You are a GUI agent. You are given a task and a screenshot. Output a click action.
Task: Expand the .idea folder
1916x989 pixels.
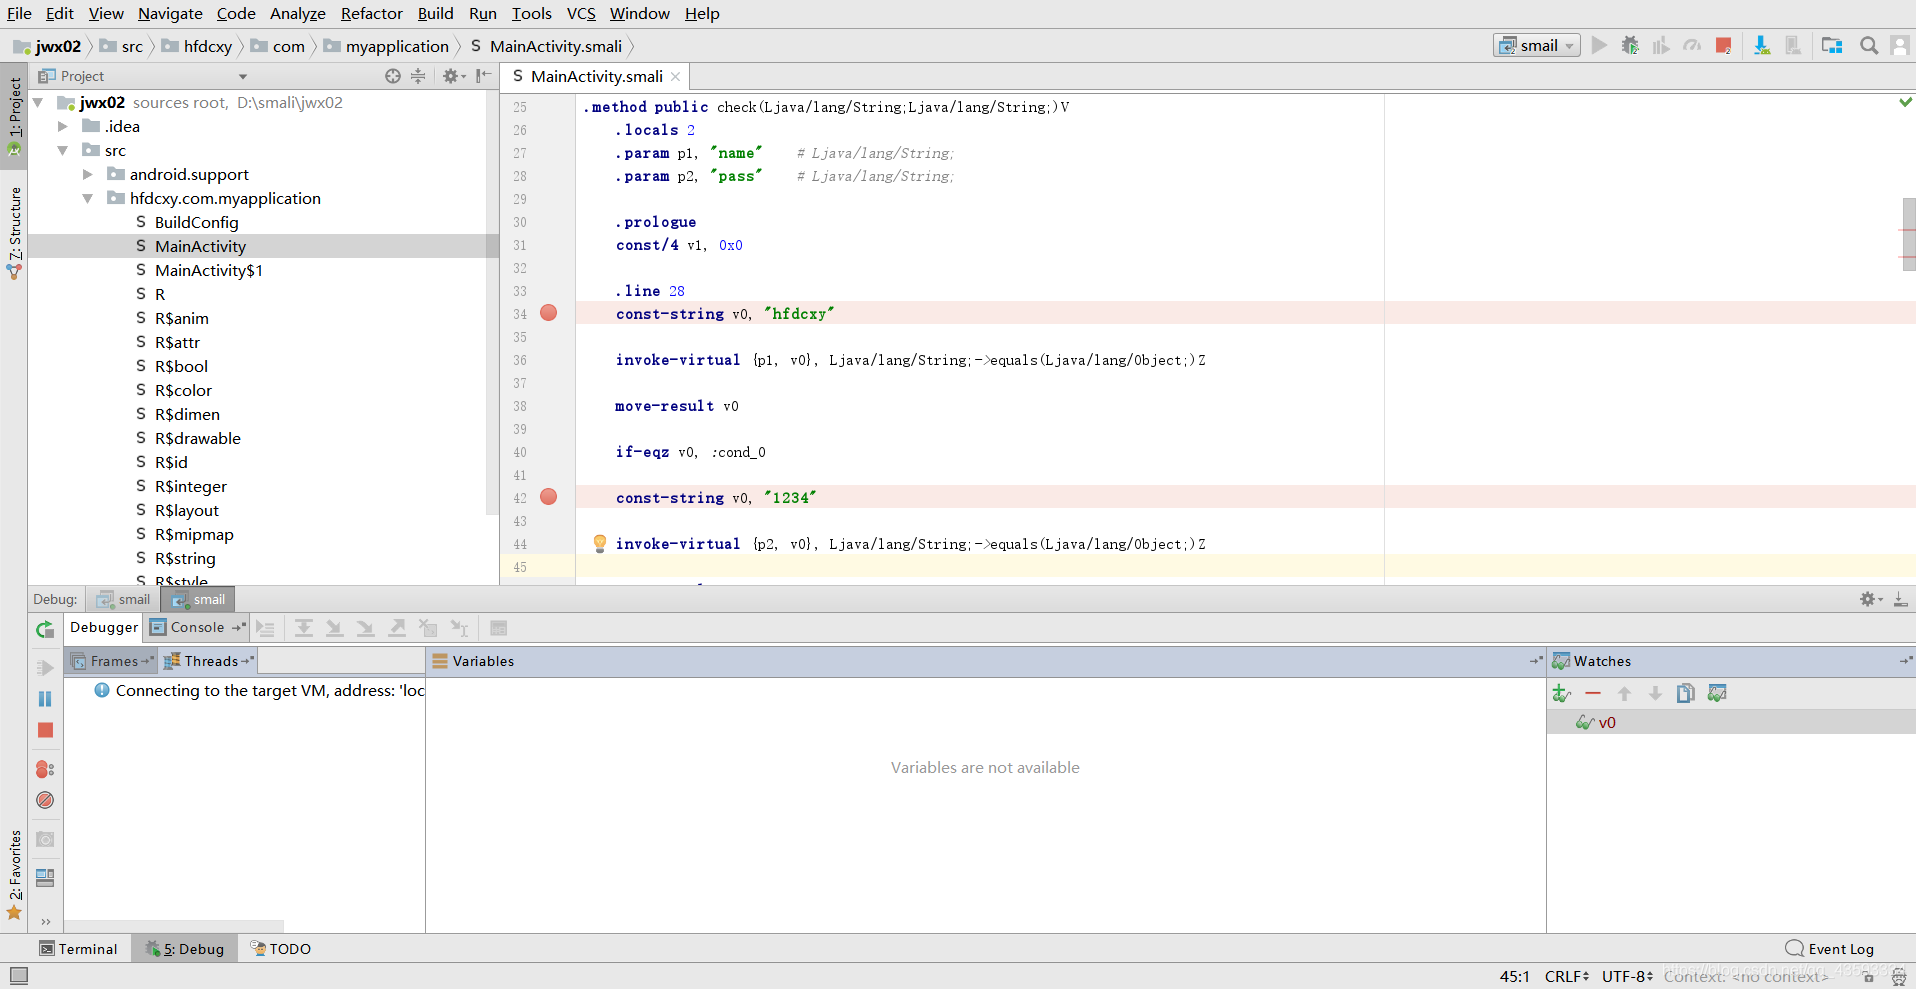click(63, 126)
